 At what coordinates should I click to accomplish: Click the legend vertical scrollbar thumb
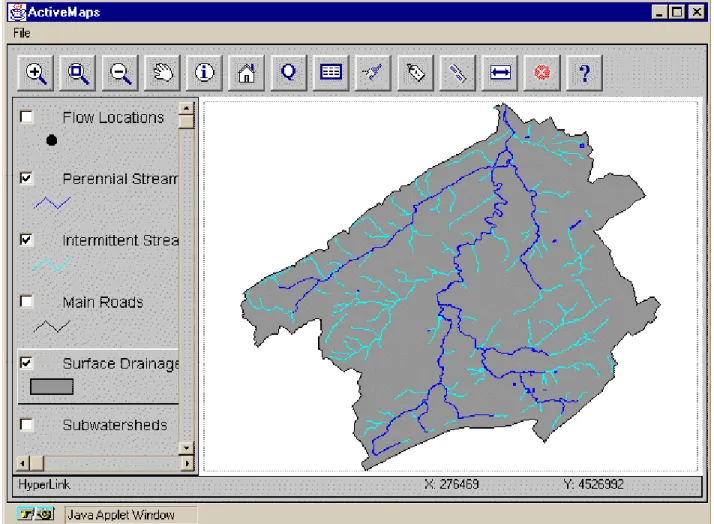tap(186, 121)
